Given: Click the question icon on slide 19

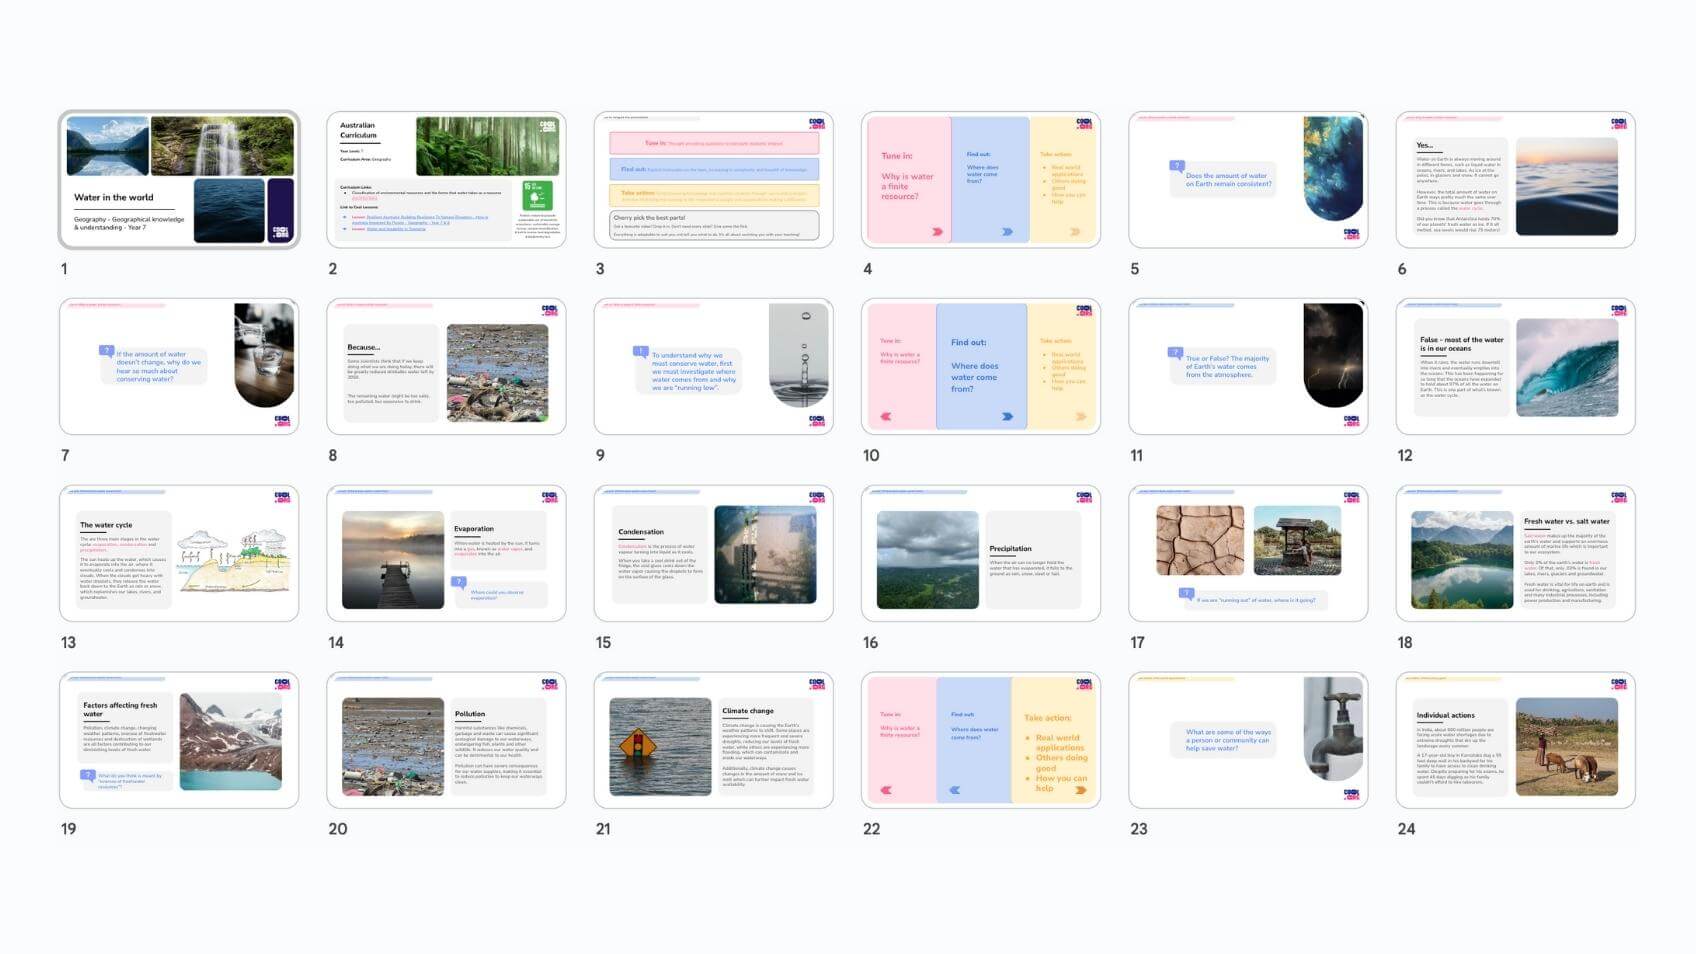Looking at the screenshot, I should (x=88, y=775).
